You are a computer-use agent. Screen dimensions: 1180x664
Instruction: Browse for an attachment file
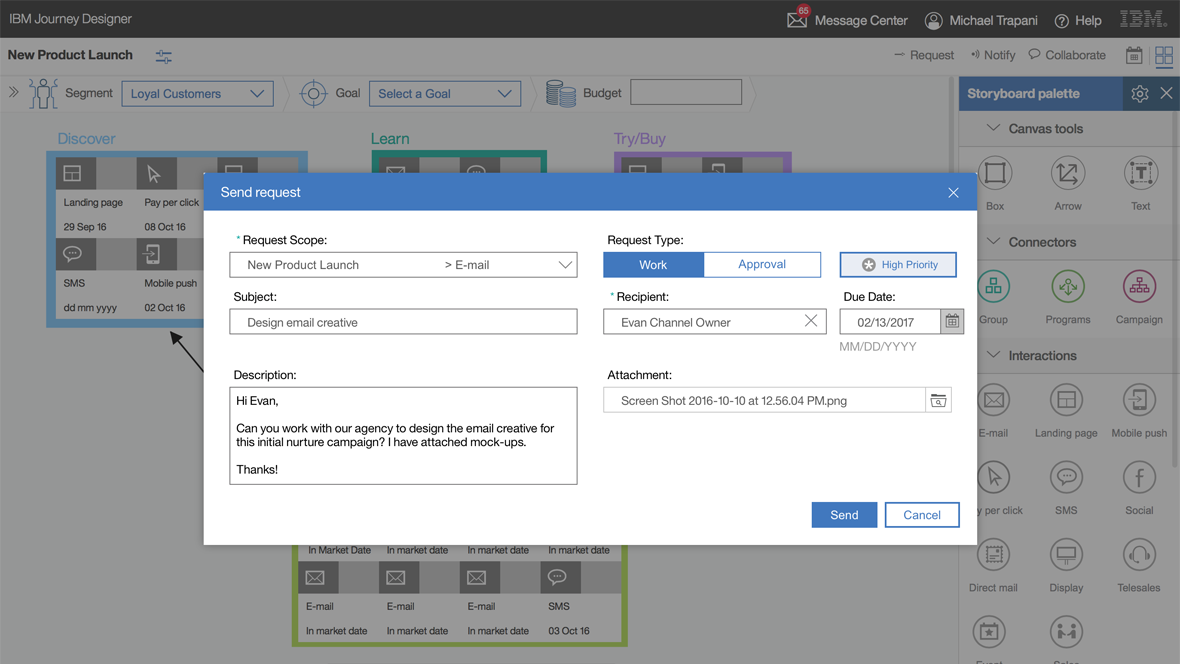(x=938, y=401)
